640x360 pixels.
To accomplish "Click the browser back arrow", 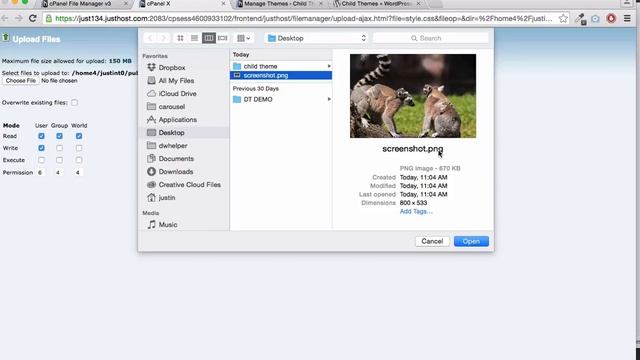I will [5, 18].
